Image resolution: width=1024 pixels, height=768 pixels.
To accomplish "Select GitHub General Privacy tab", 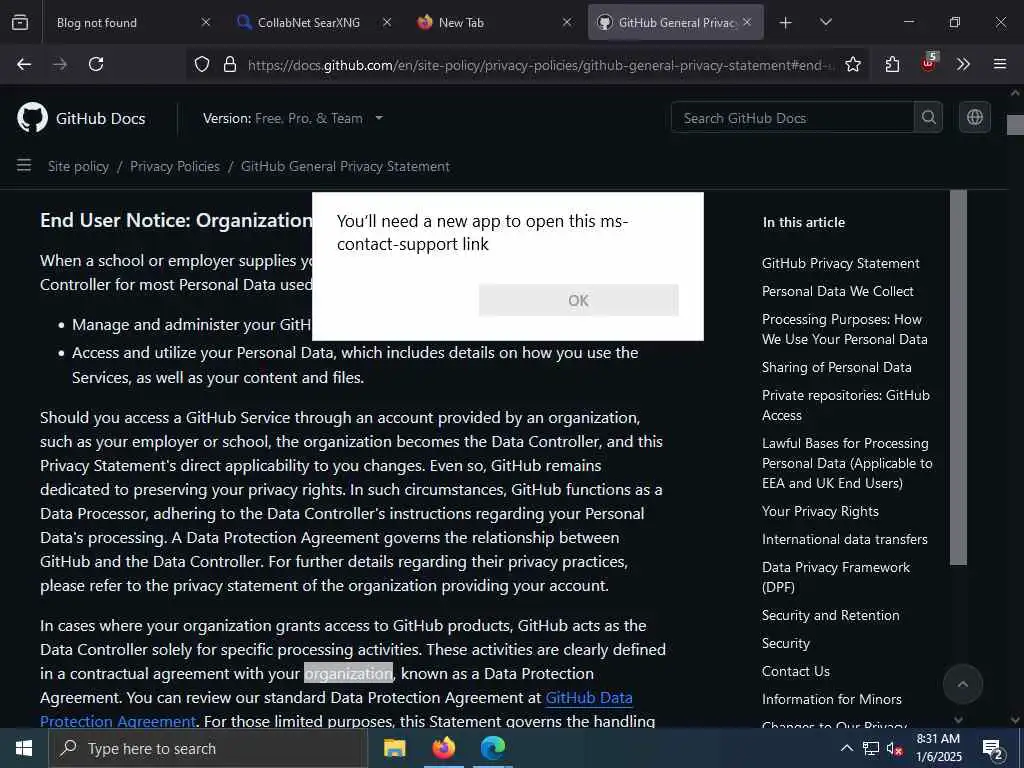I will coord(677,22).
